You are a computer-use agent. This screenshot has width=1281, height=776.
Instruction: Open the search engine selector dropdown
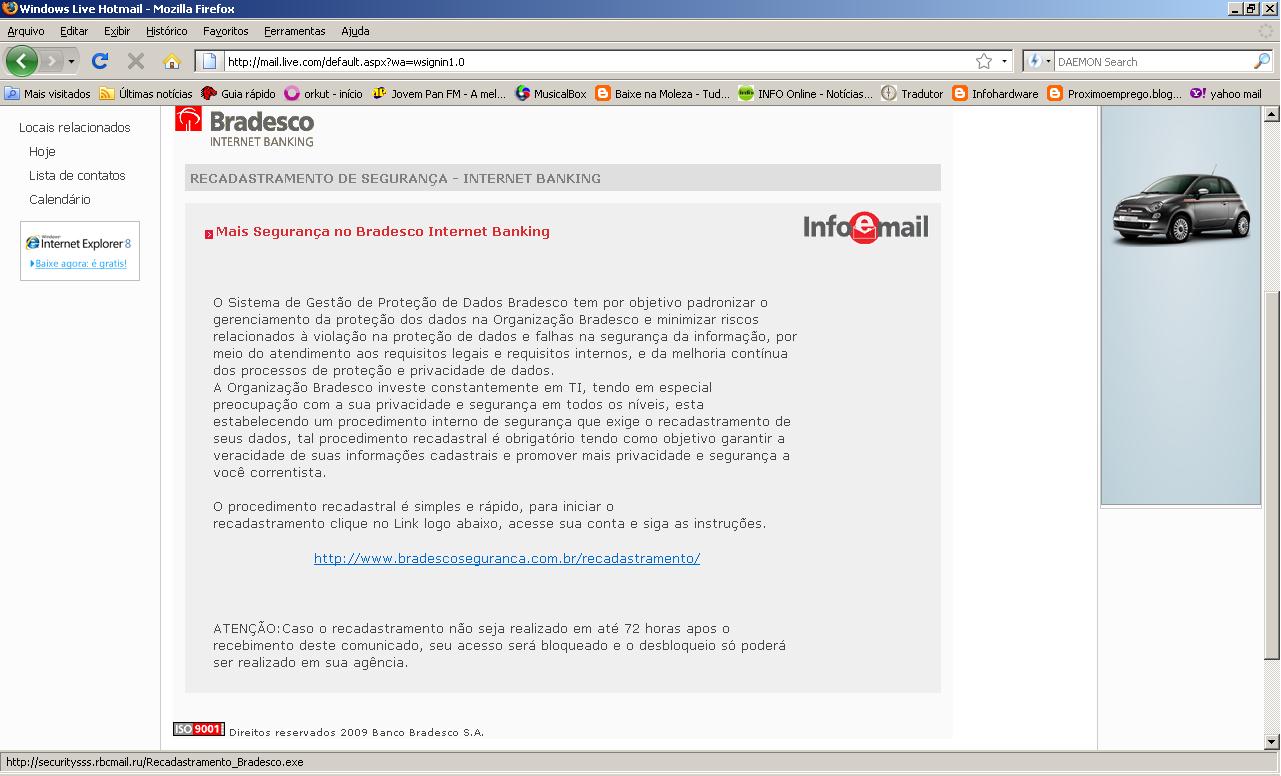(1040, 61)
